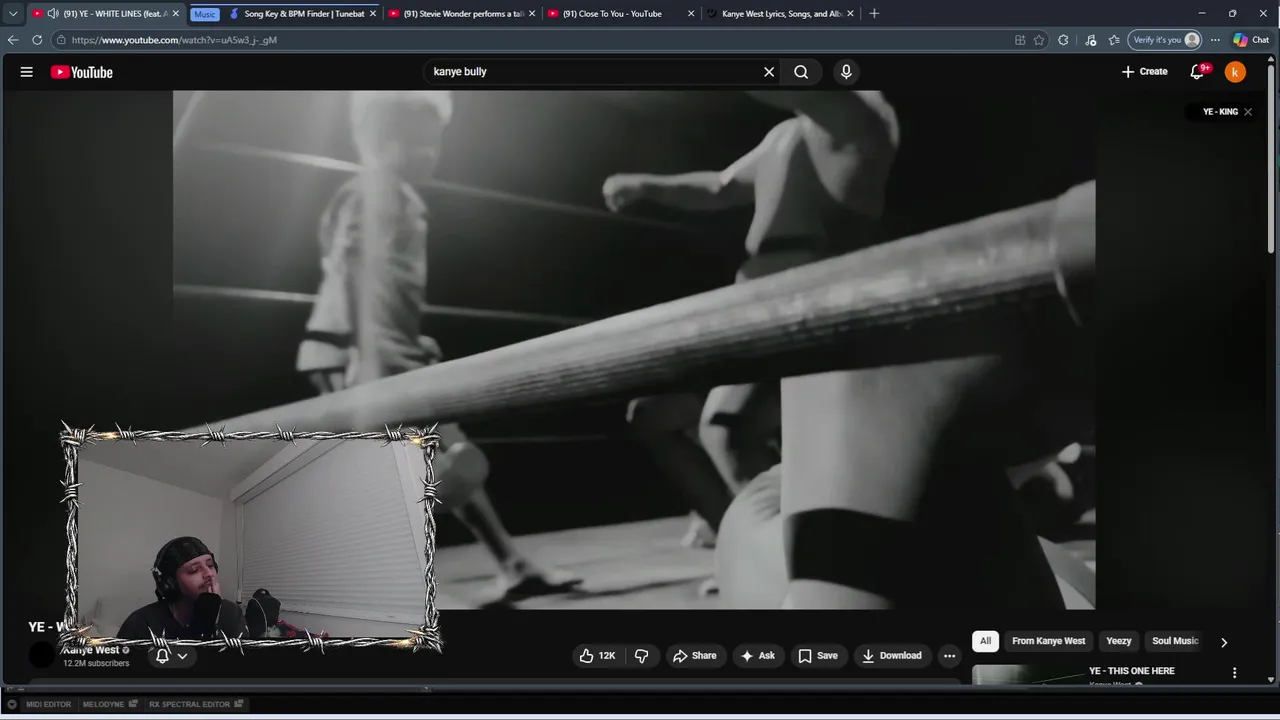Open the Copilot Chat button
1280x720 pixels.
(1251, 40)
